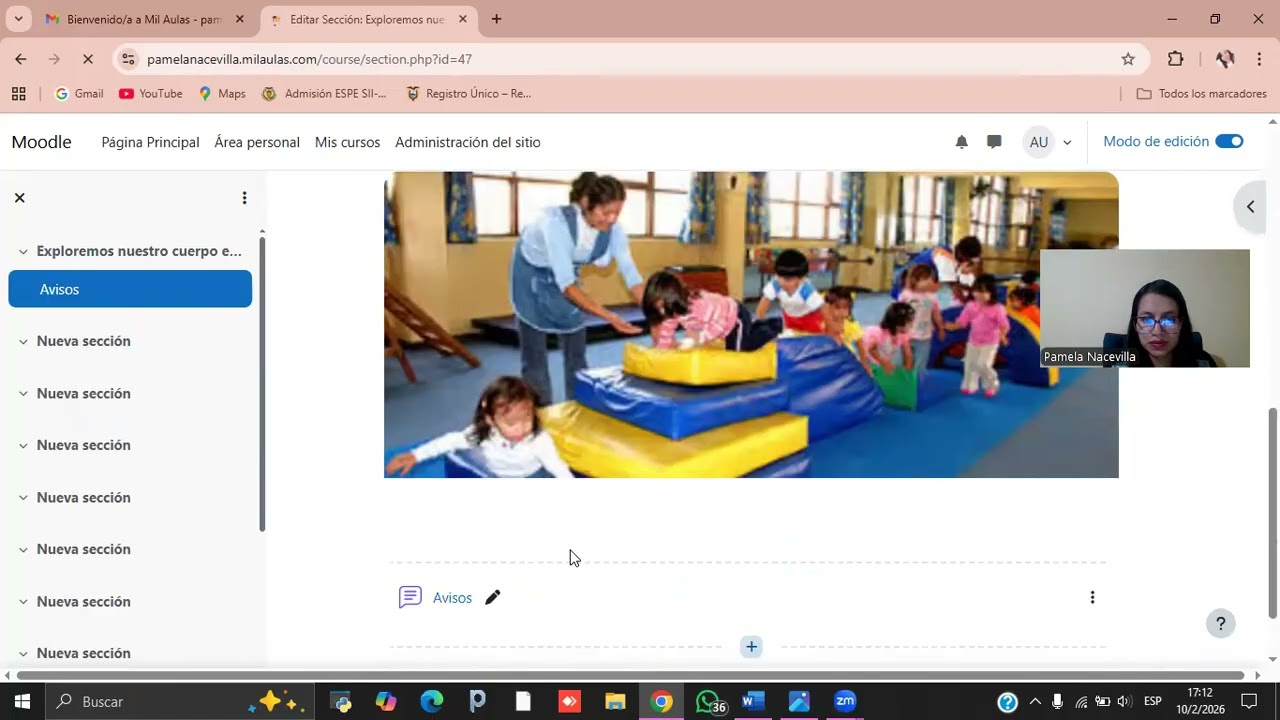
Task: Open the Avisos activity three-dot menu
Action: pos(1092,597)
